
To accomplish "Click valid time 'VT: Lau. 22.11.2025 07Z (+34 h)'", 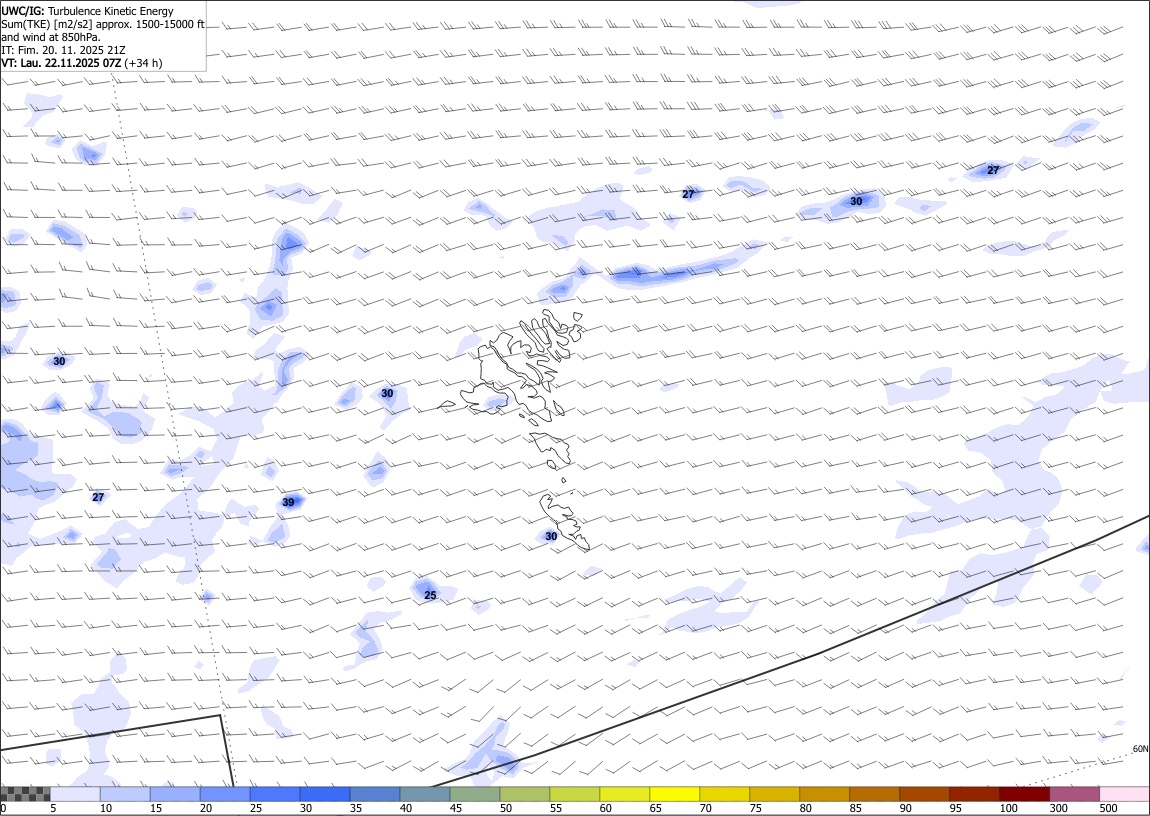I will click(x=82, y=63).
